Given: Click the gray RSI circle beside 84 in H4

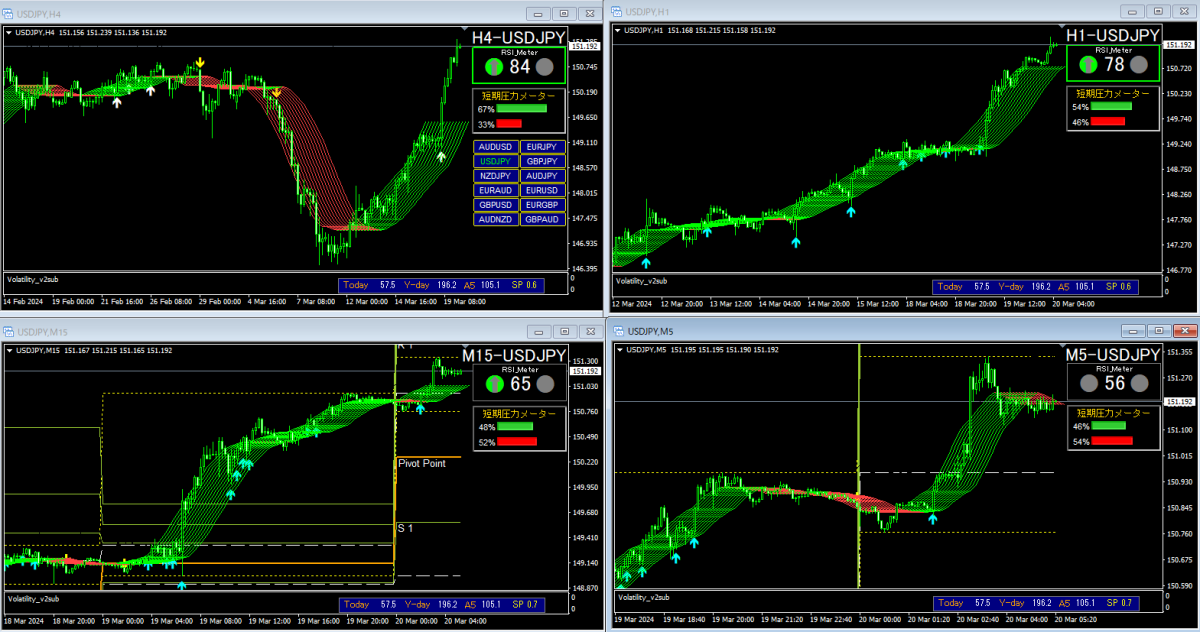Looking at the screenshot, I should click(545, 67).
